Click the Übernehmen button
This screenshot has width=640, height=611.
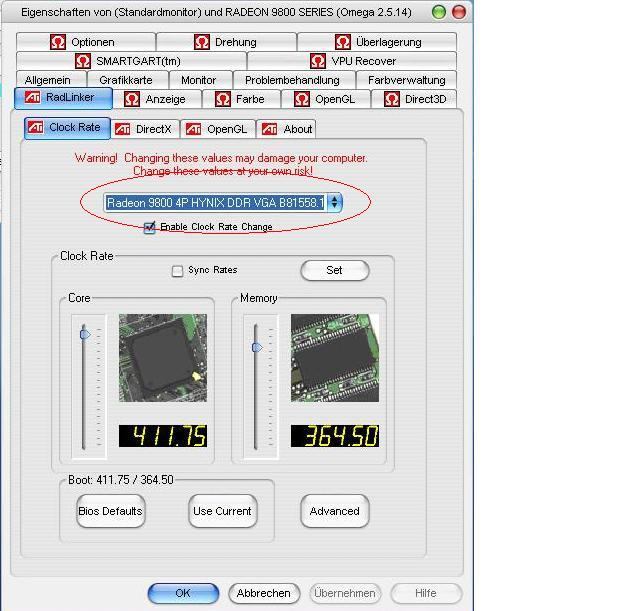345,593
